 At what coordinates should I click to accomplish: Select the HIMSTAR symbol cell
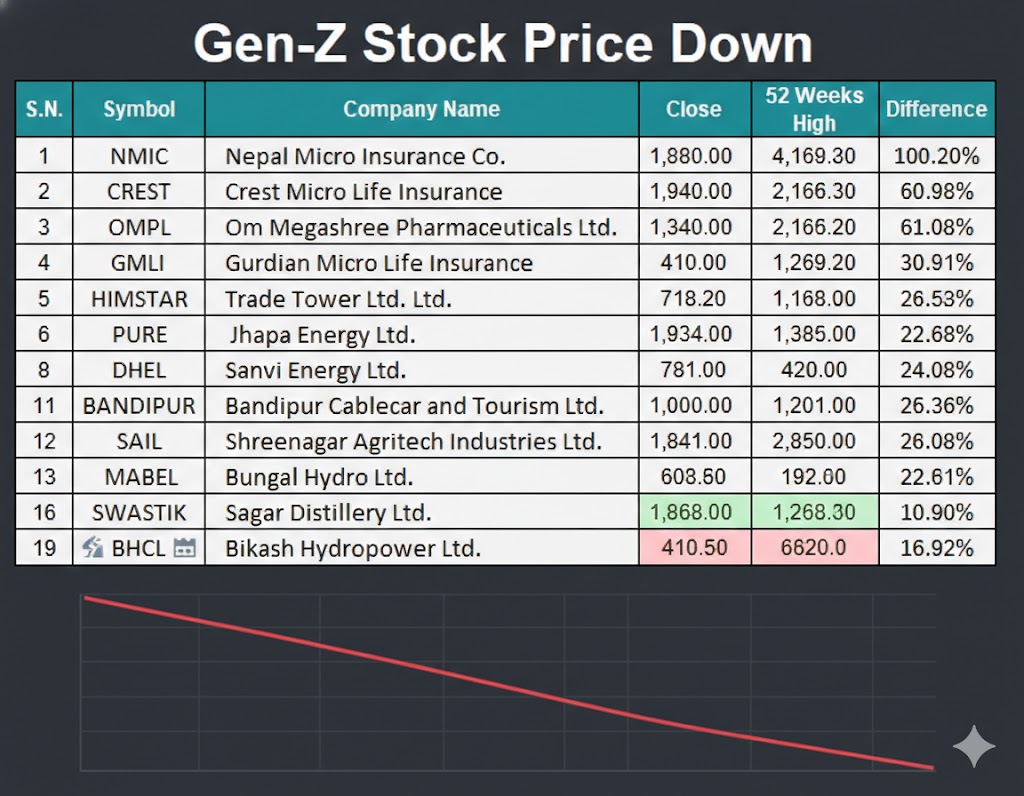[x=139, y=298]
